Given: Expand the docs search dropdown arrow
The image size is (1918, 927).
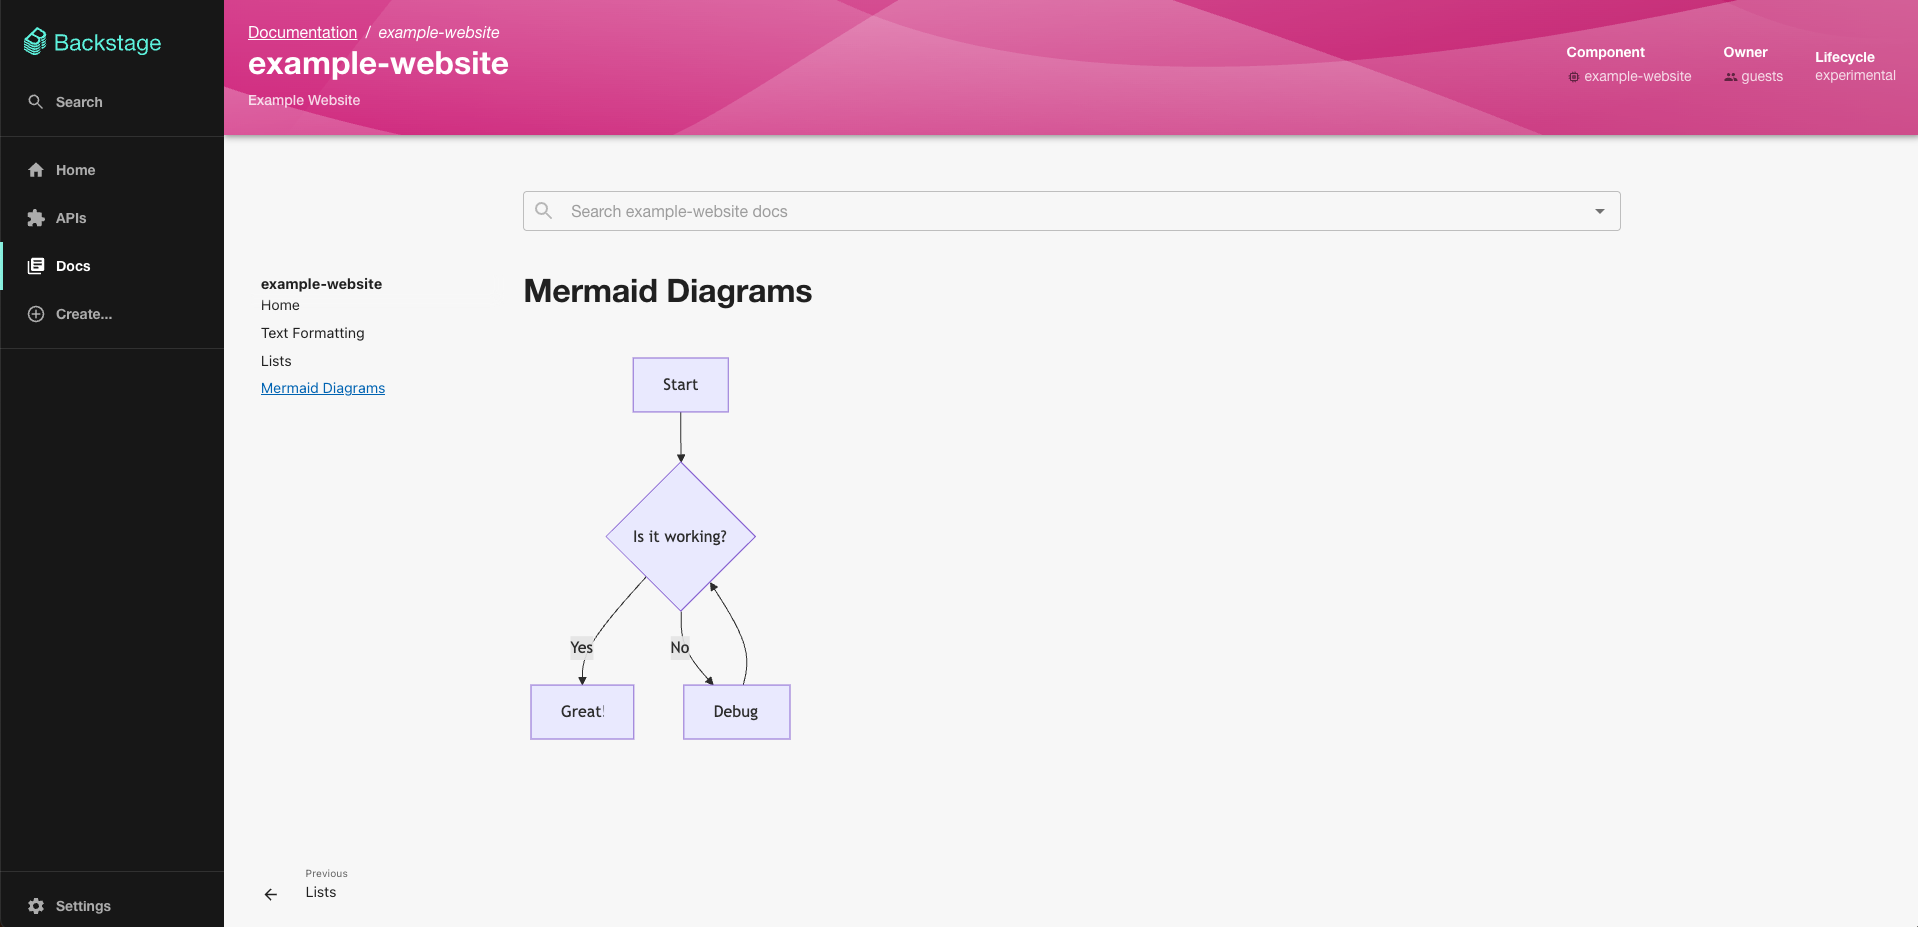Looking at the screenshot, I should 1599,211.
